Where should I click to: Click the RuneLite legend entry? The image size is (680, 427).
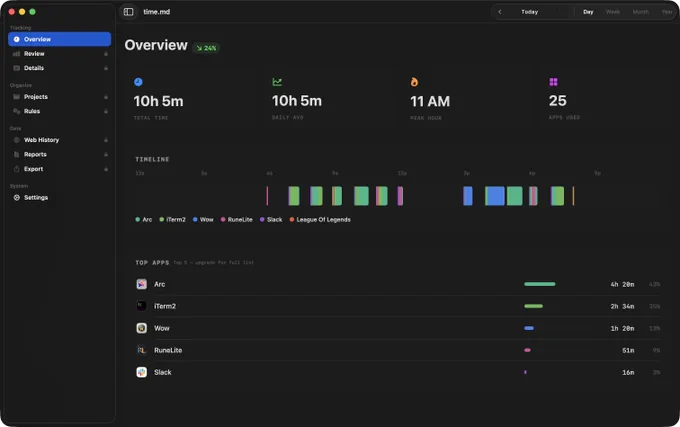click(236, 219)
